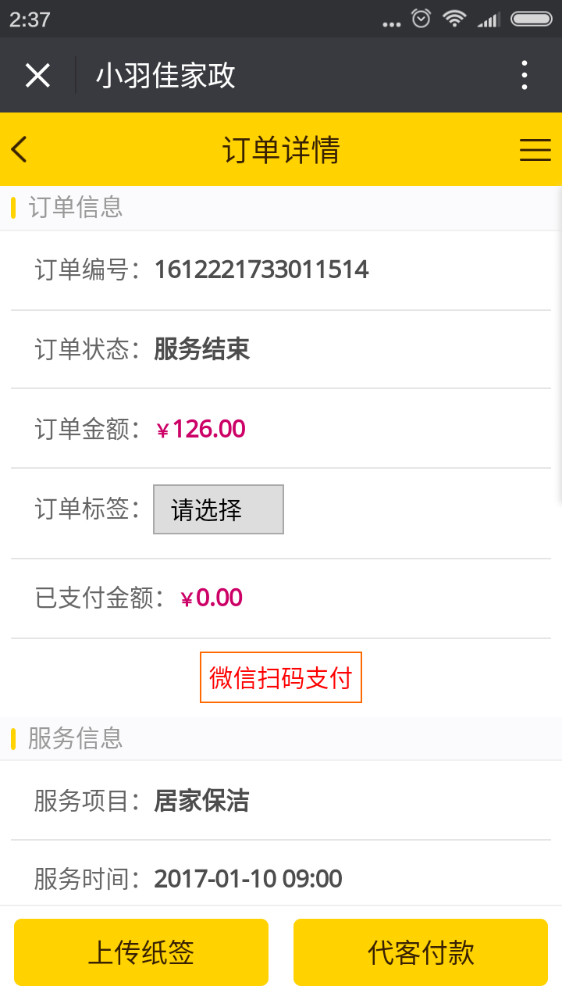Open the three-dot overflow menu
Viewport: 562px width, 1000px height.
pos(524,75)
